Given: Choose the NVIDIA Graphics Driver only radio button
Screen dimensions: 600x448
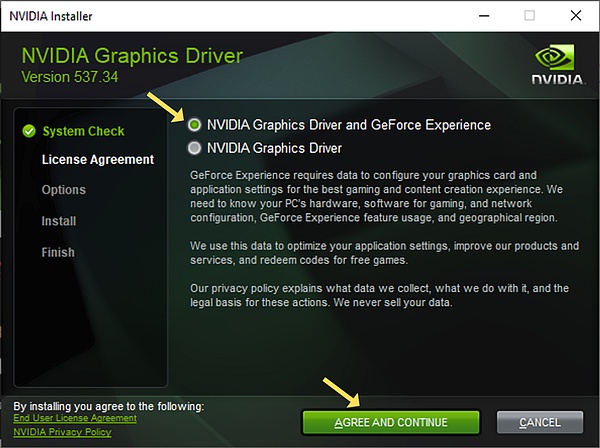Looking at the screenshot, I should (x=194, y=148).
